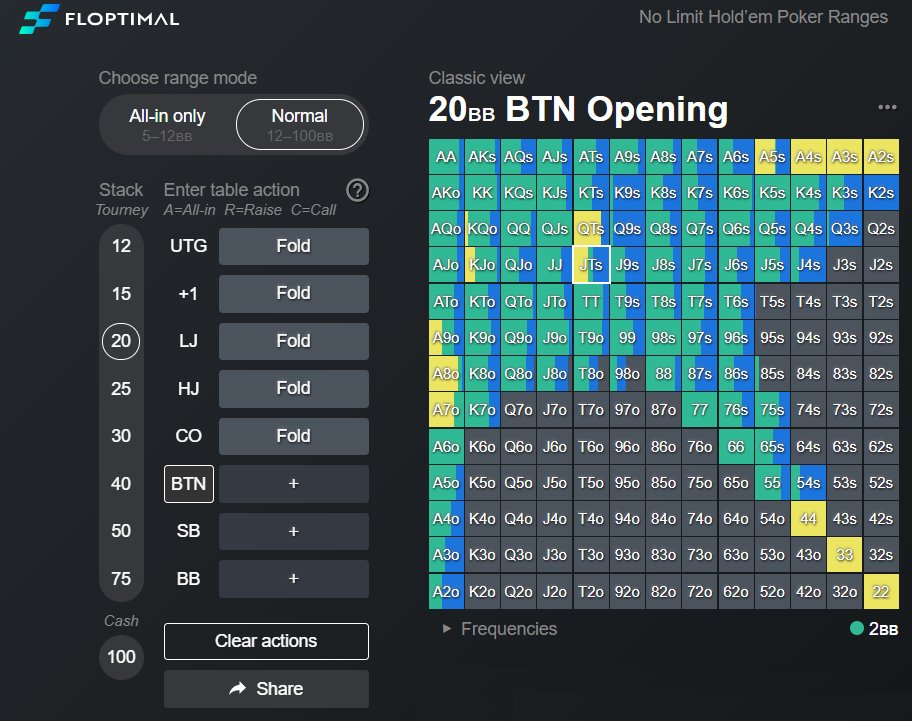Click the A2o hand cell
This screenshot has height=721, width=912.
click(446, 592)
